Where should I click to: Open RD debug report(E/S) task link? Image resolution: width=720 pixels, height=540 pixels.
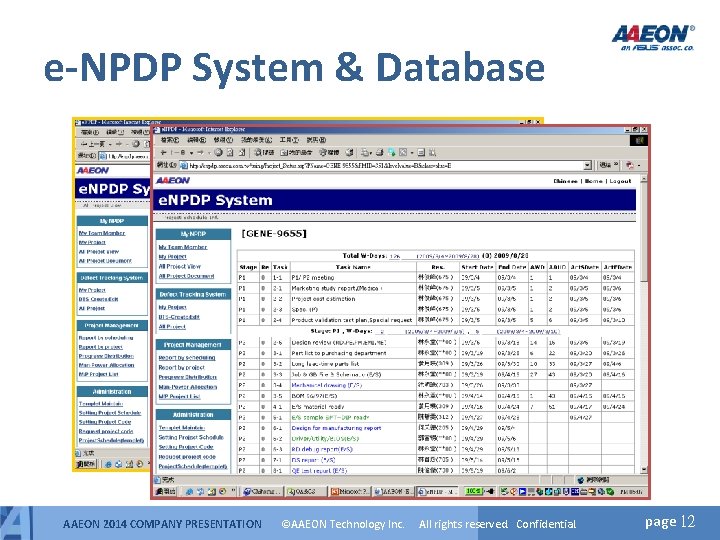(x=322, y=449)
